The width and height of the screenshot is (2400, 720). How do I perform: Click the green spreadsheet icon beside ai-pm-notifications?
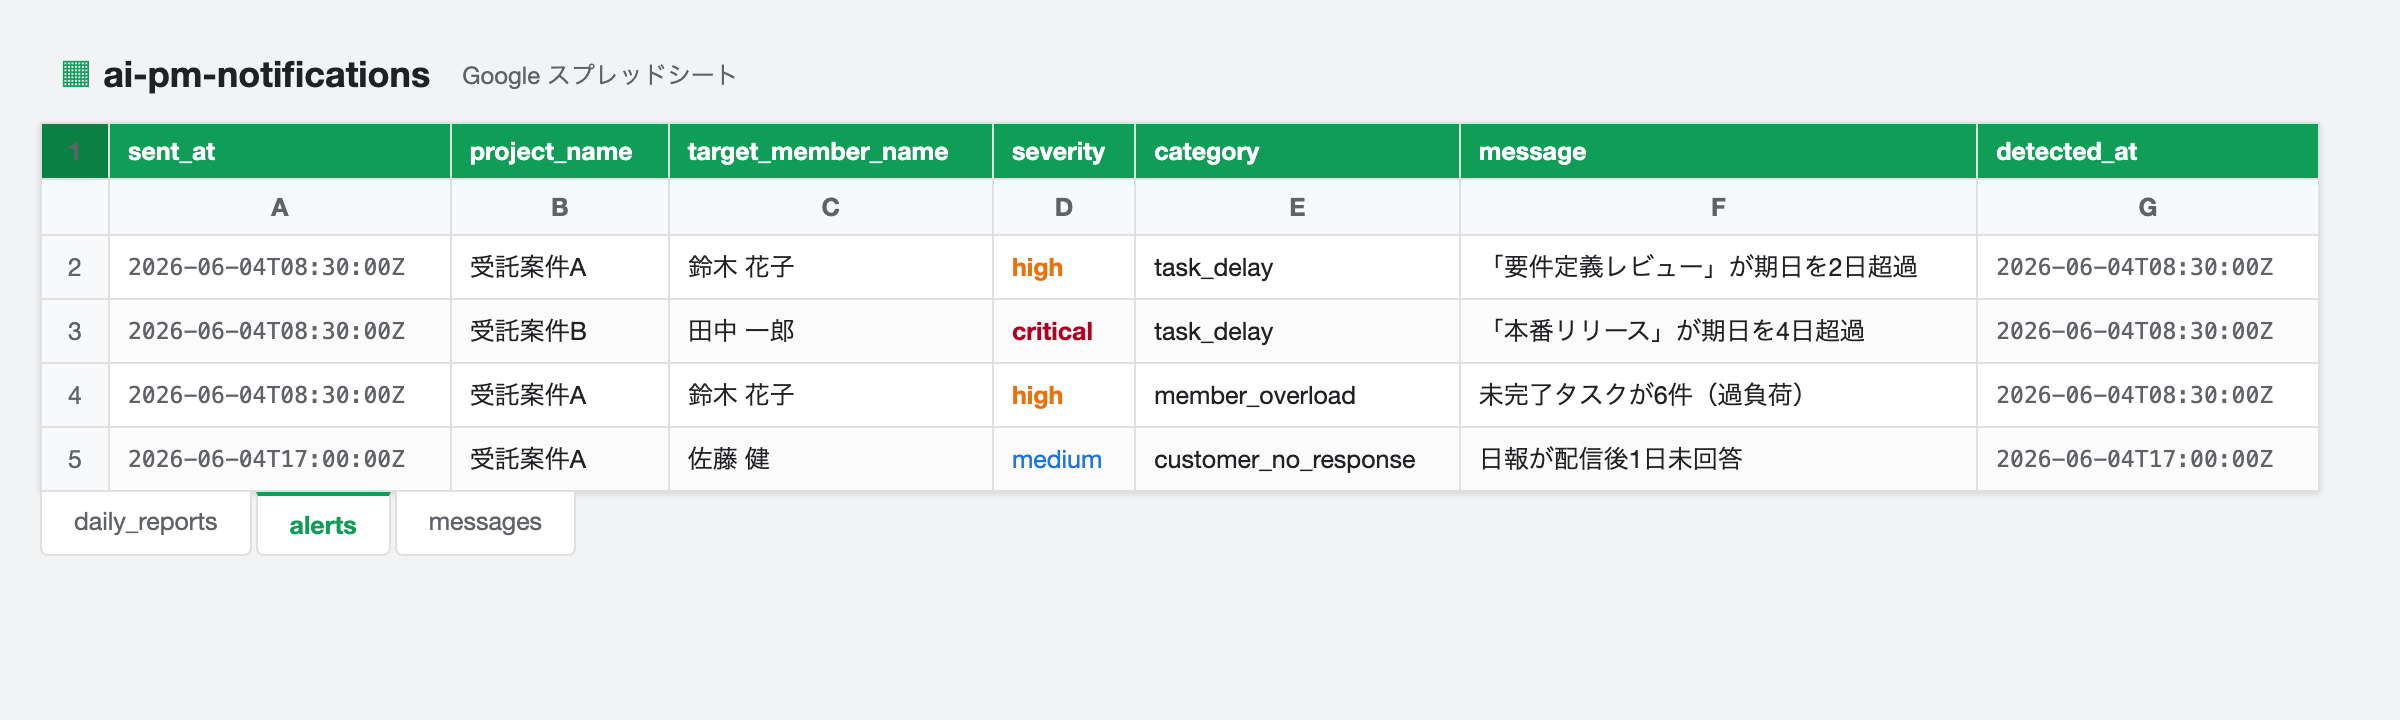76,74
